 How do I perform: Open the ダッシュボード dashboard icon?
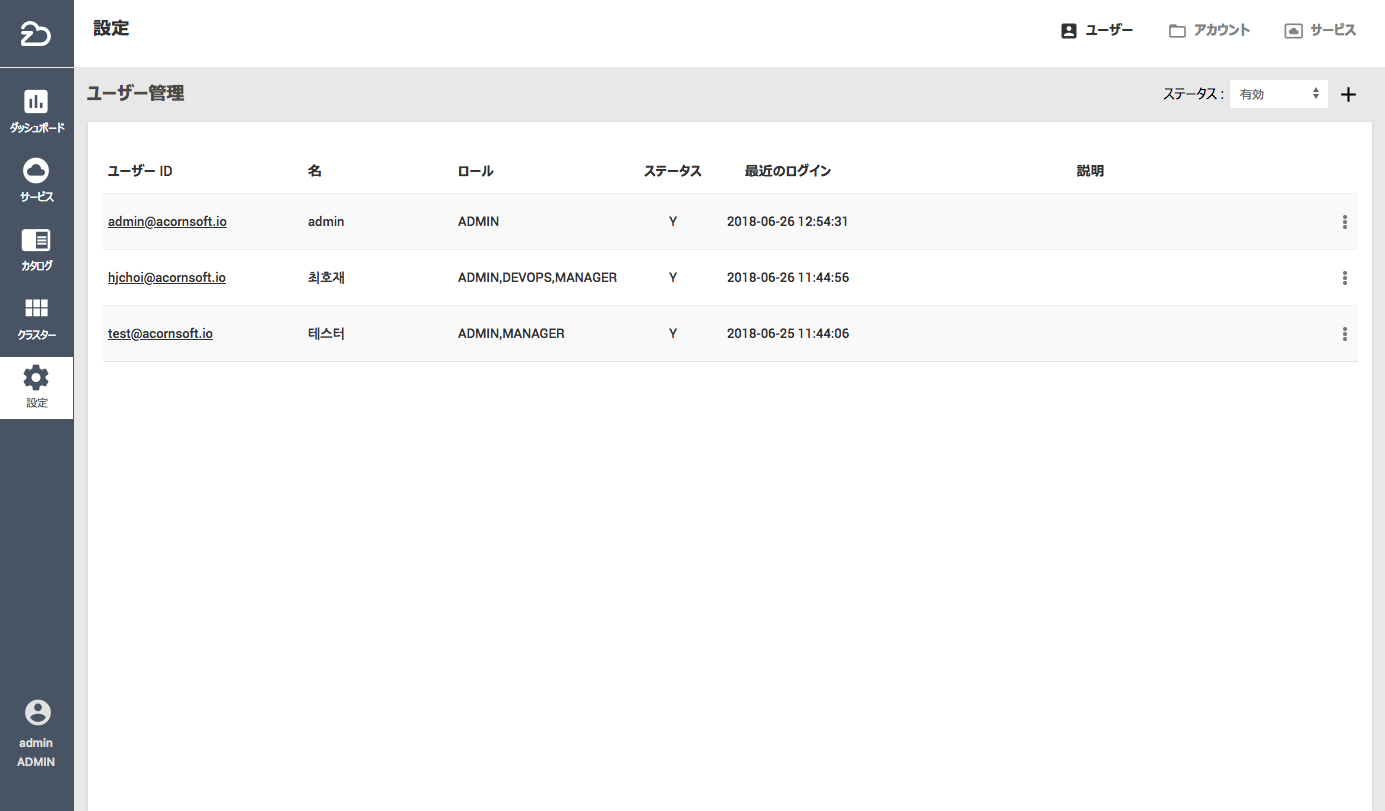(x=36, y=102)
